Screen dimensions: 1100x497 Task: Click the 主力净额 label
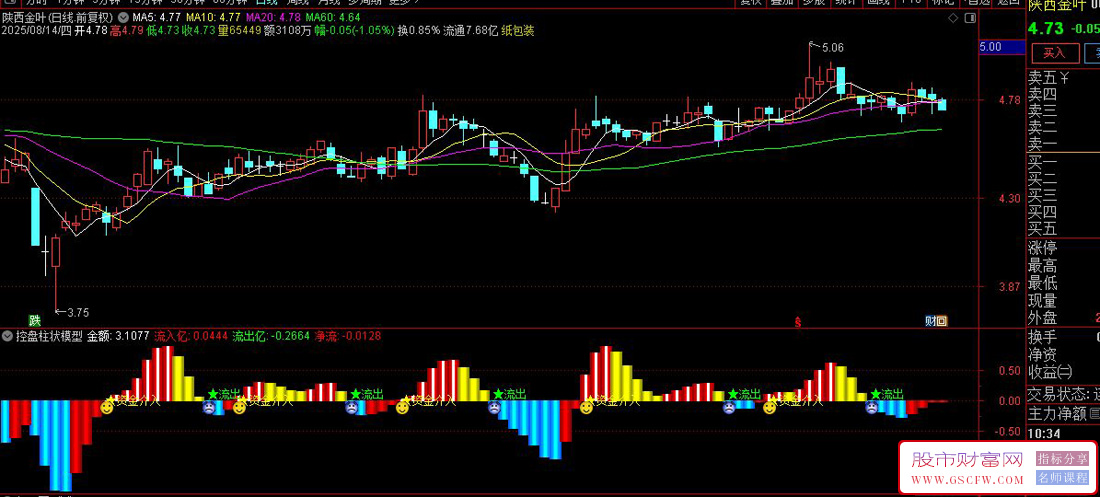[x=1057, y=415]
